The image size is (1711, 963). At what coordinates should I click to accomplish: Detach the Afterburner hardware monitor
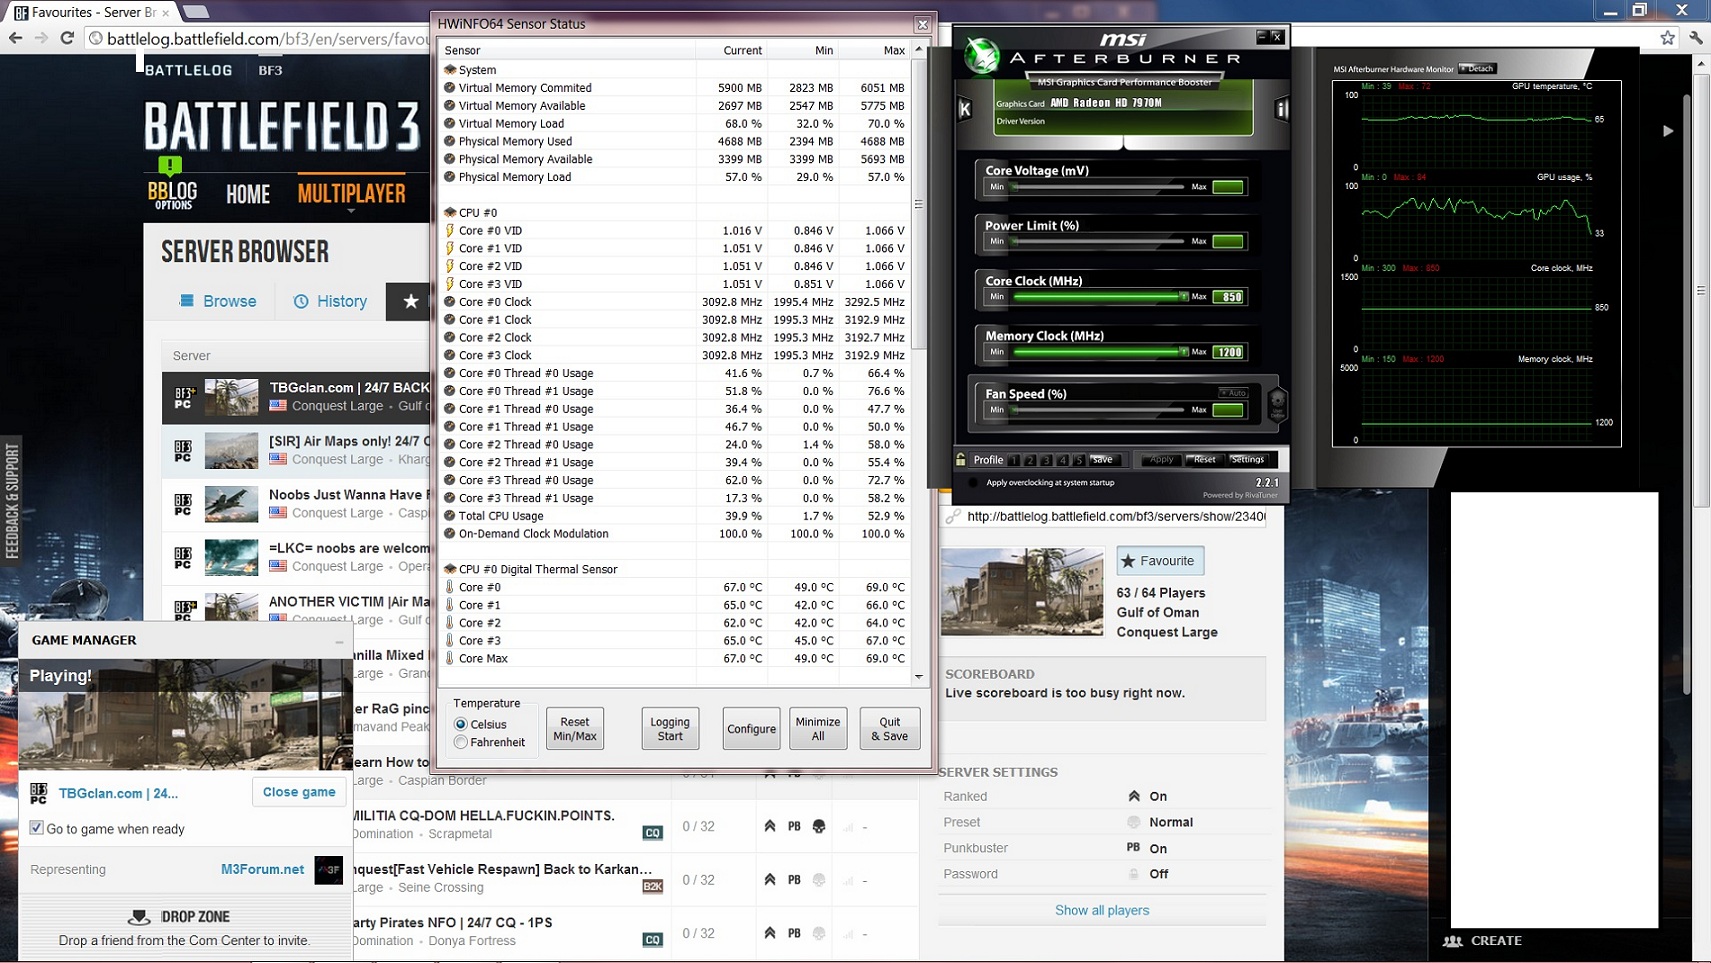[1477, 69]
